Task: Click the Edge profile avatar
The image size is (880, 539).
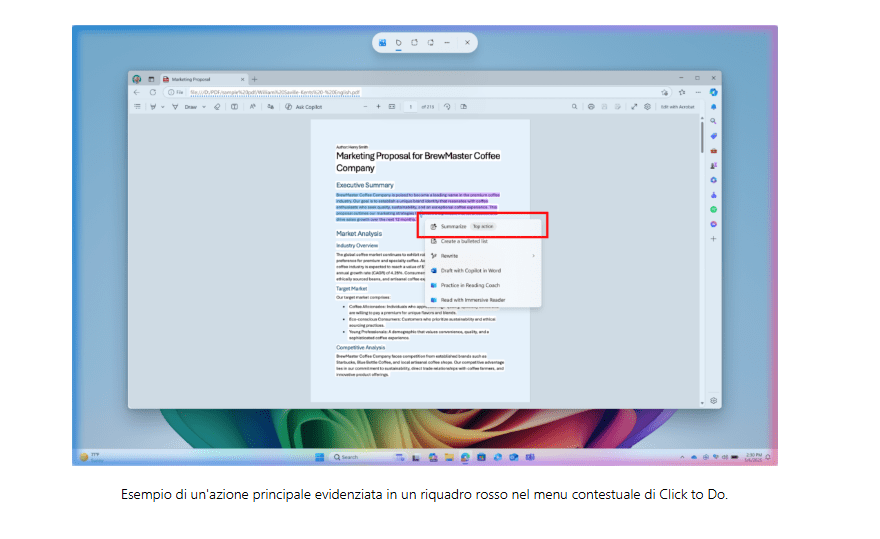Action: [137, 79]
